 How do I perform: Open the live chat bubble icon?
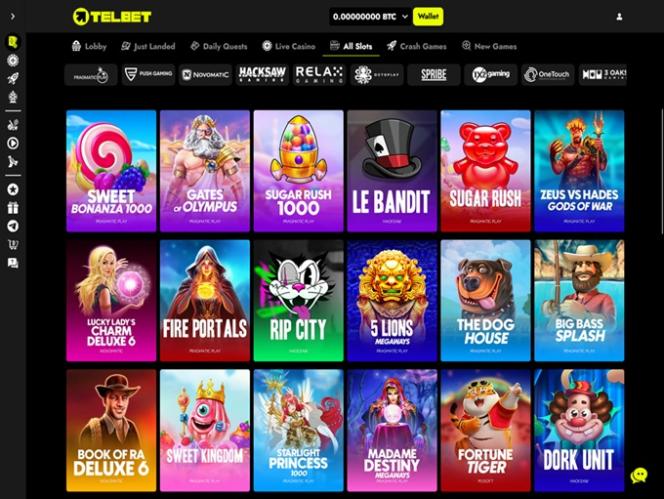pyautogui.click(x=639, y=475)
